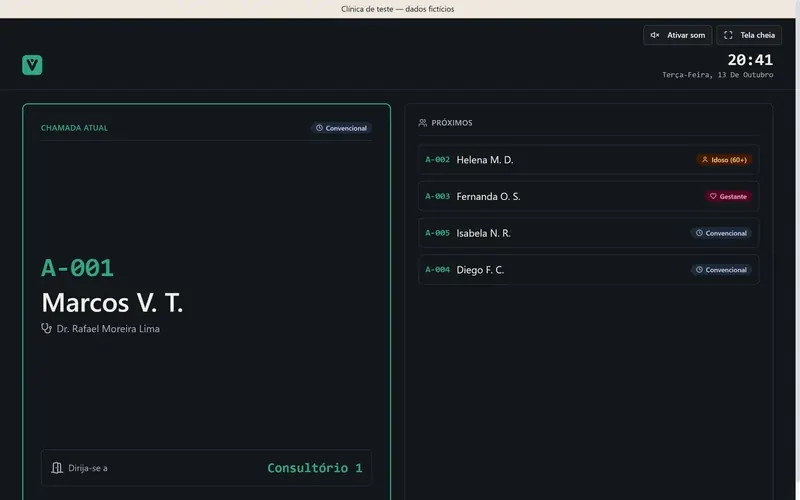Click the Gestante badge for Fernanda
Image resolution: width=800 pixels, height=500 pixels.
(x=728, y=196)
